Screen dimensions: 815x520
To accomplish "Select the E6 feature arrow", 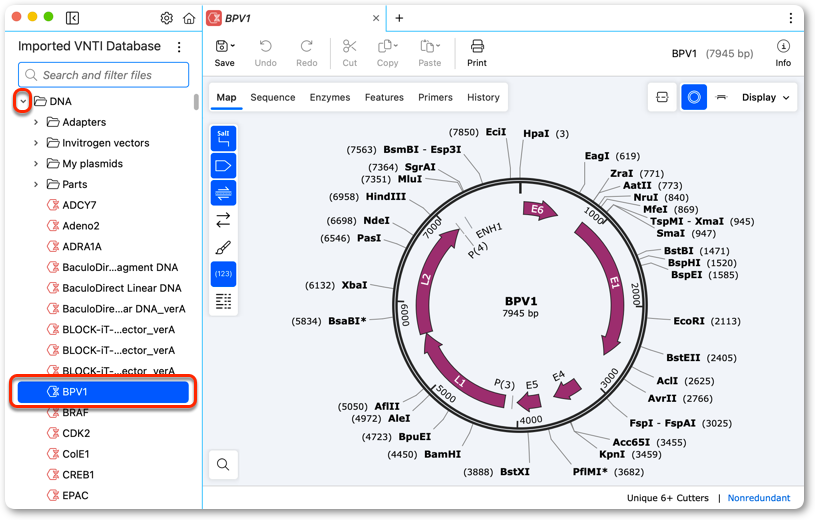I will (540, 210).
